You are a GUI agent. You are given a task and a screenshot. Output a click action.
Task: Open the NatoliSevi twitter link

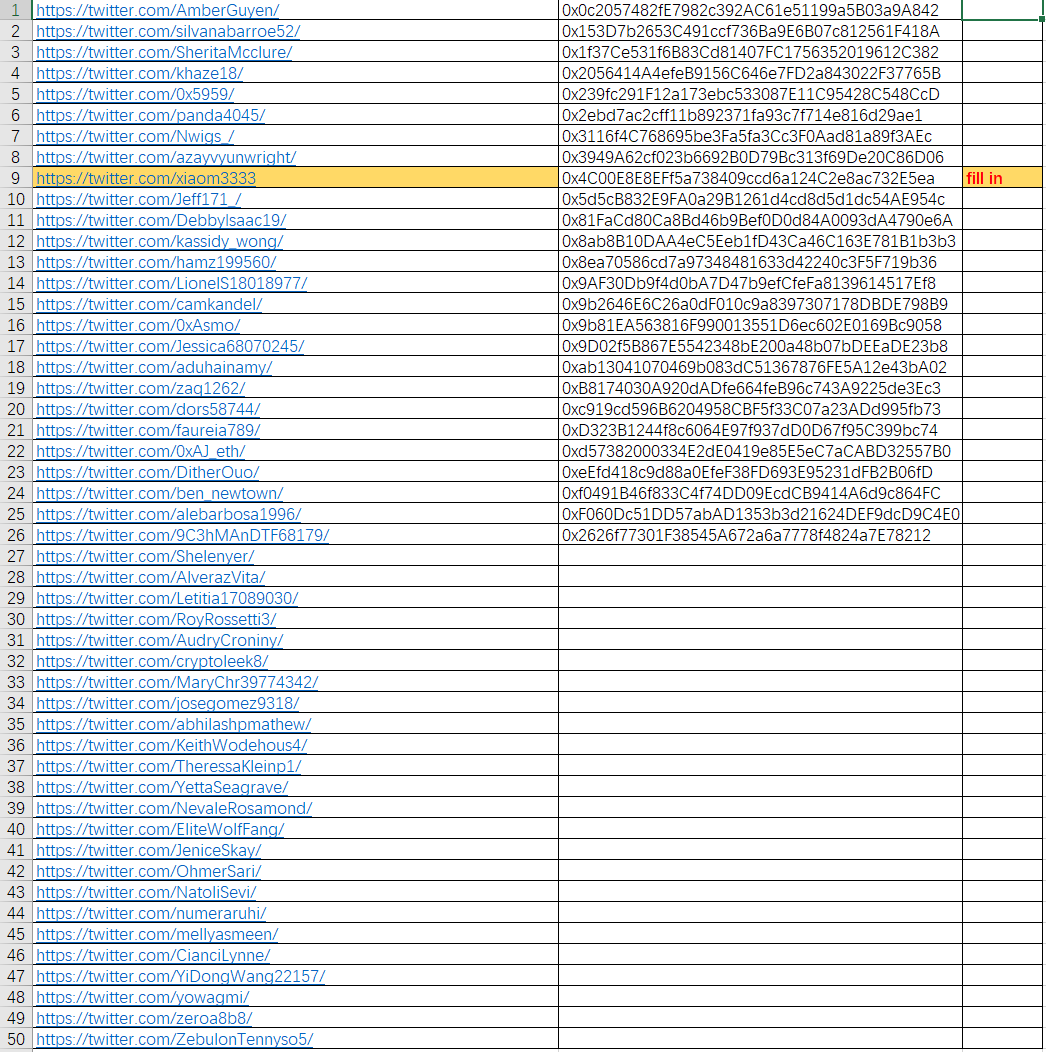146,892
